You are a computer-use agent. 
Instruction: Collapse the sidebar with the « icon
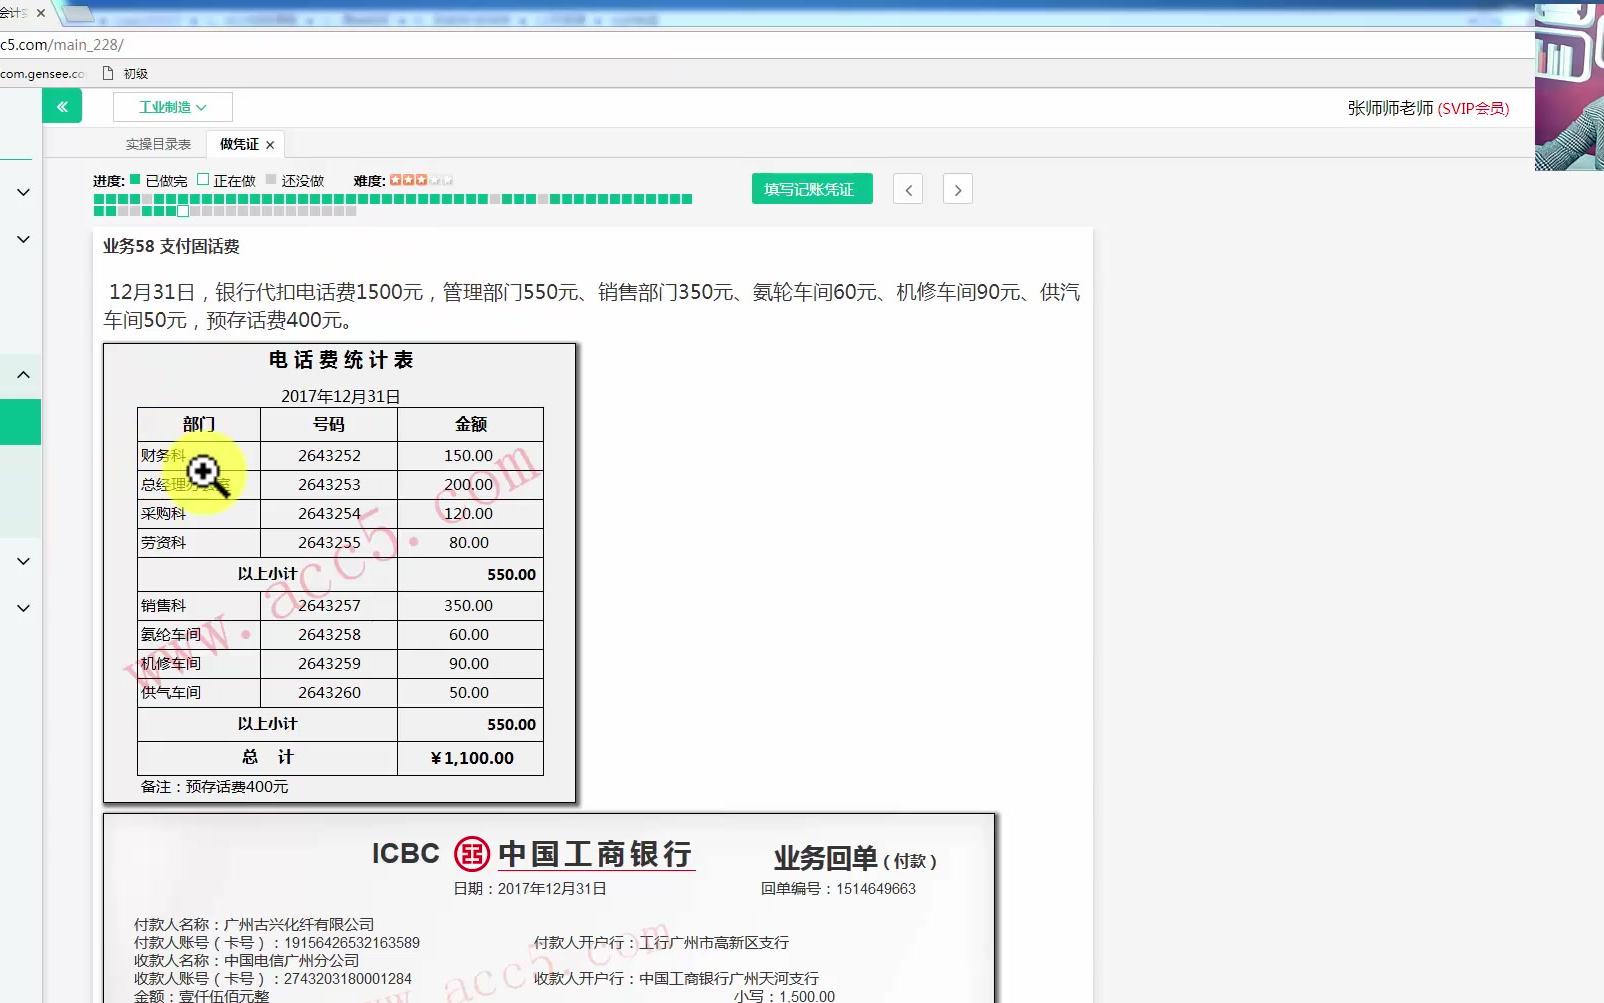pyautogui.click(x=62, y=106)
